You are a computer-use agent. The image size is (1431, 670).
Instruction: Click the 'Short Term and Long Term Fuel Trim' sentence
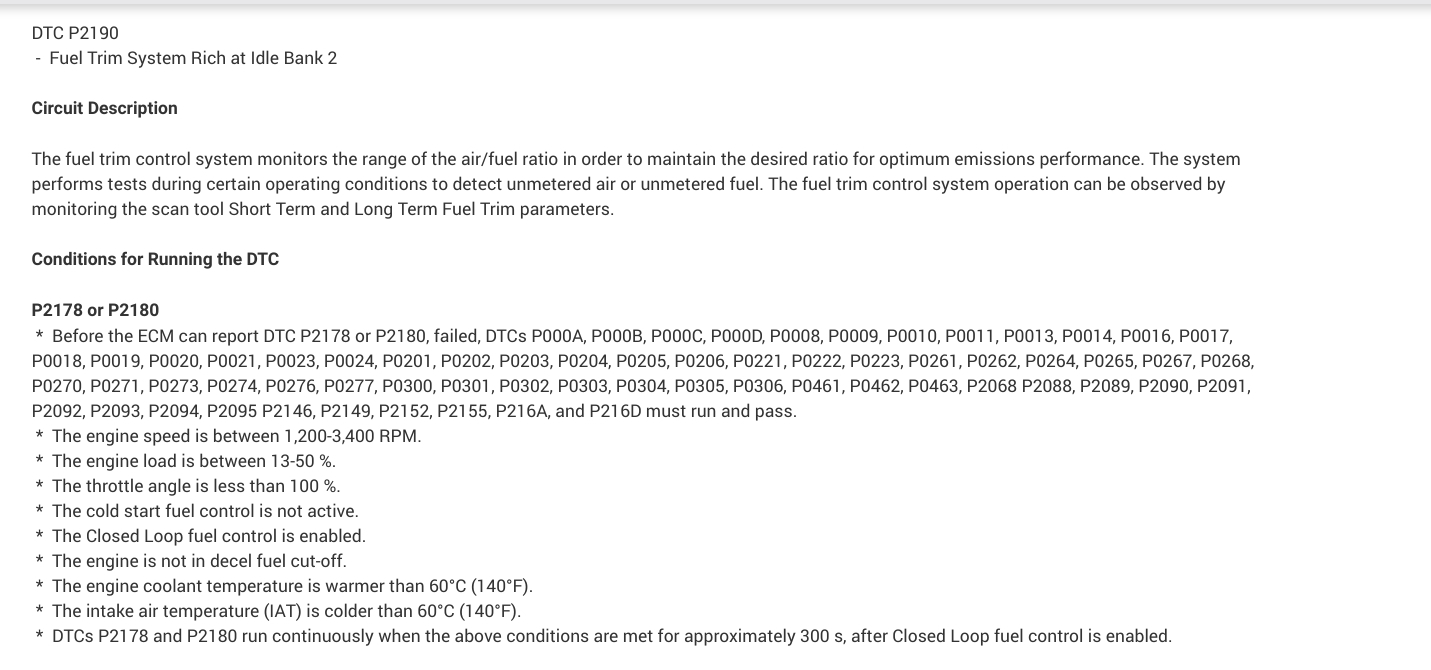(420, 209)
